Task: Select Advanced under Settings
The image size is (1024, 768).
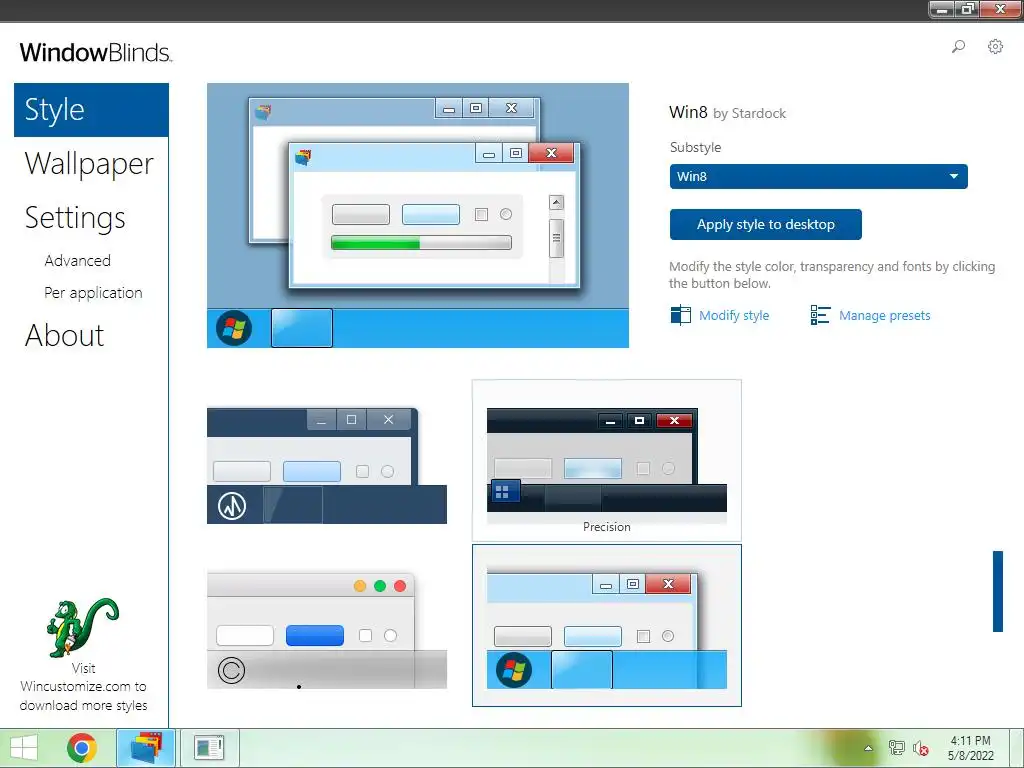Action: click(78, 261)
